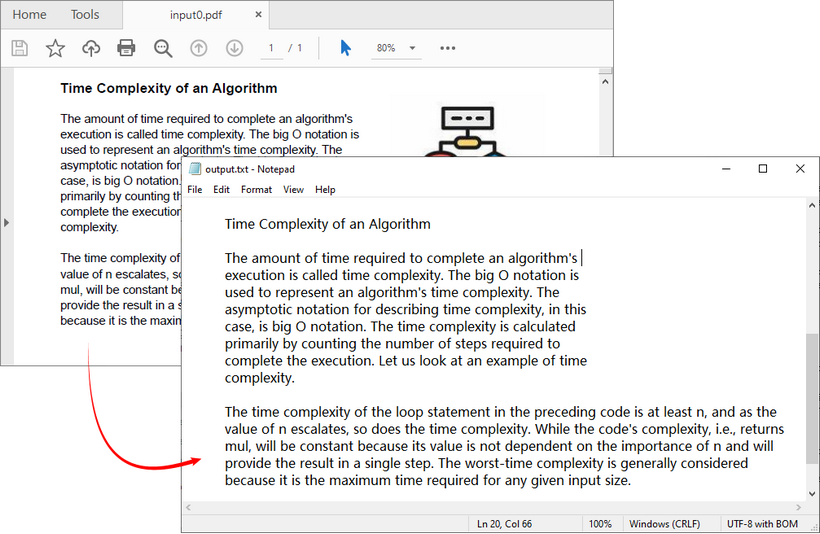Click PDF viewer scrollbar up arrow
This screenshot has height=534, width=820.
[606, 82]
